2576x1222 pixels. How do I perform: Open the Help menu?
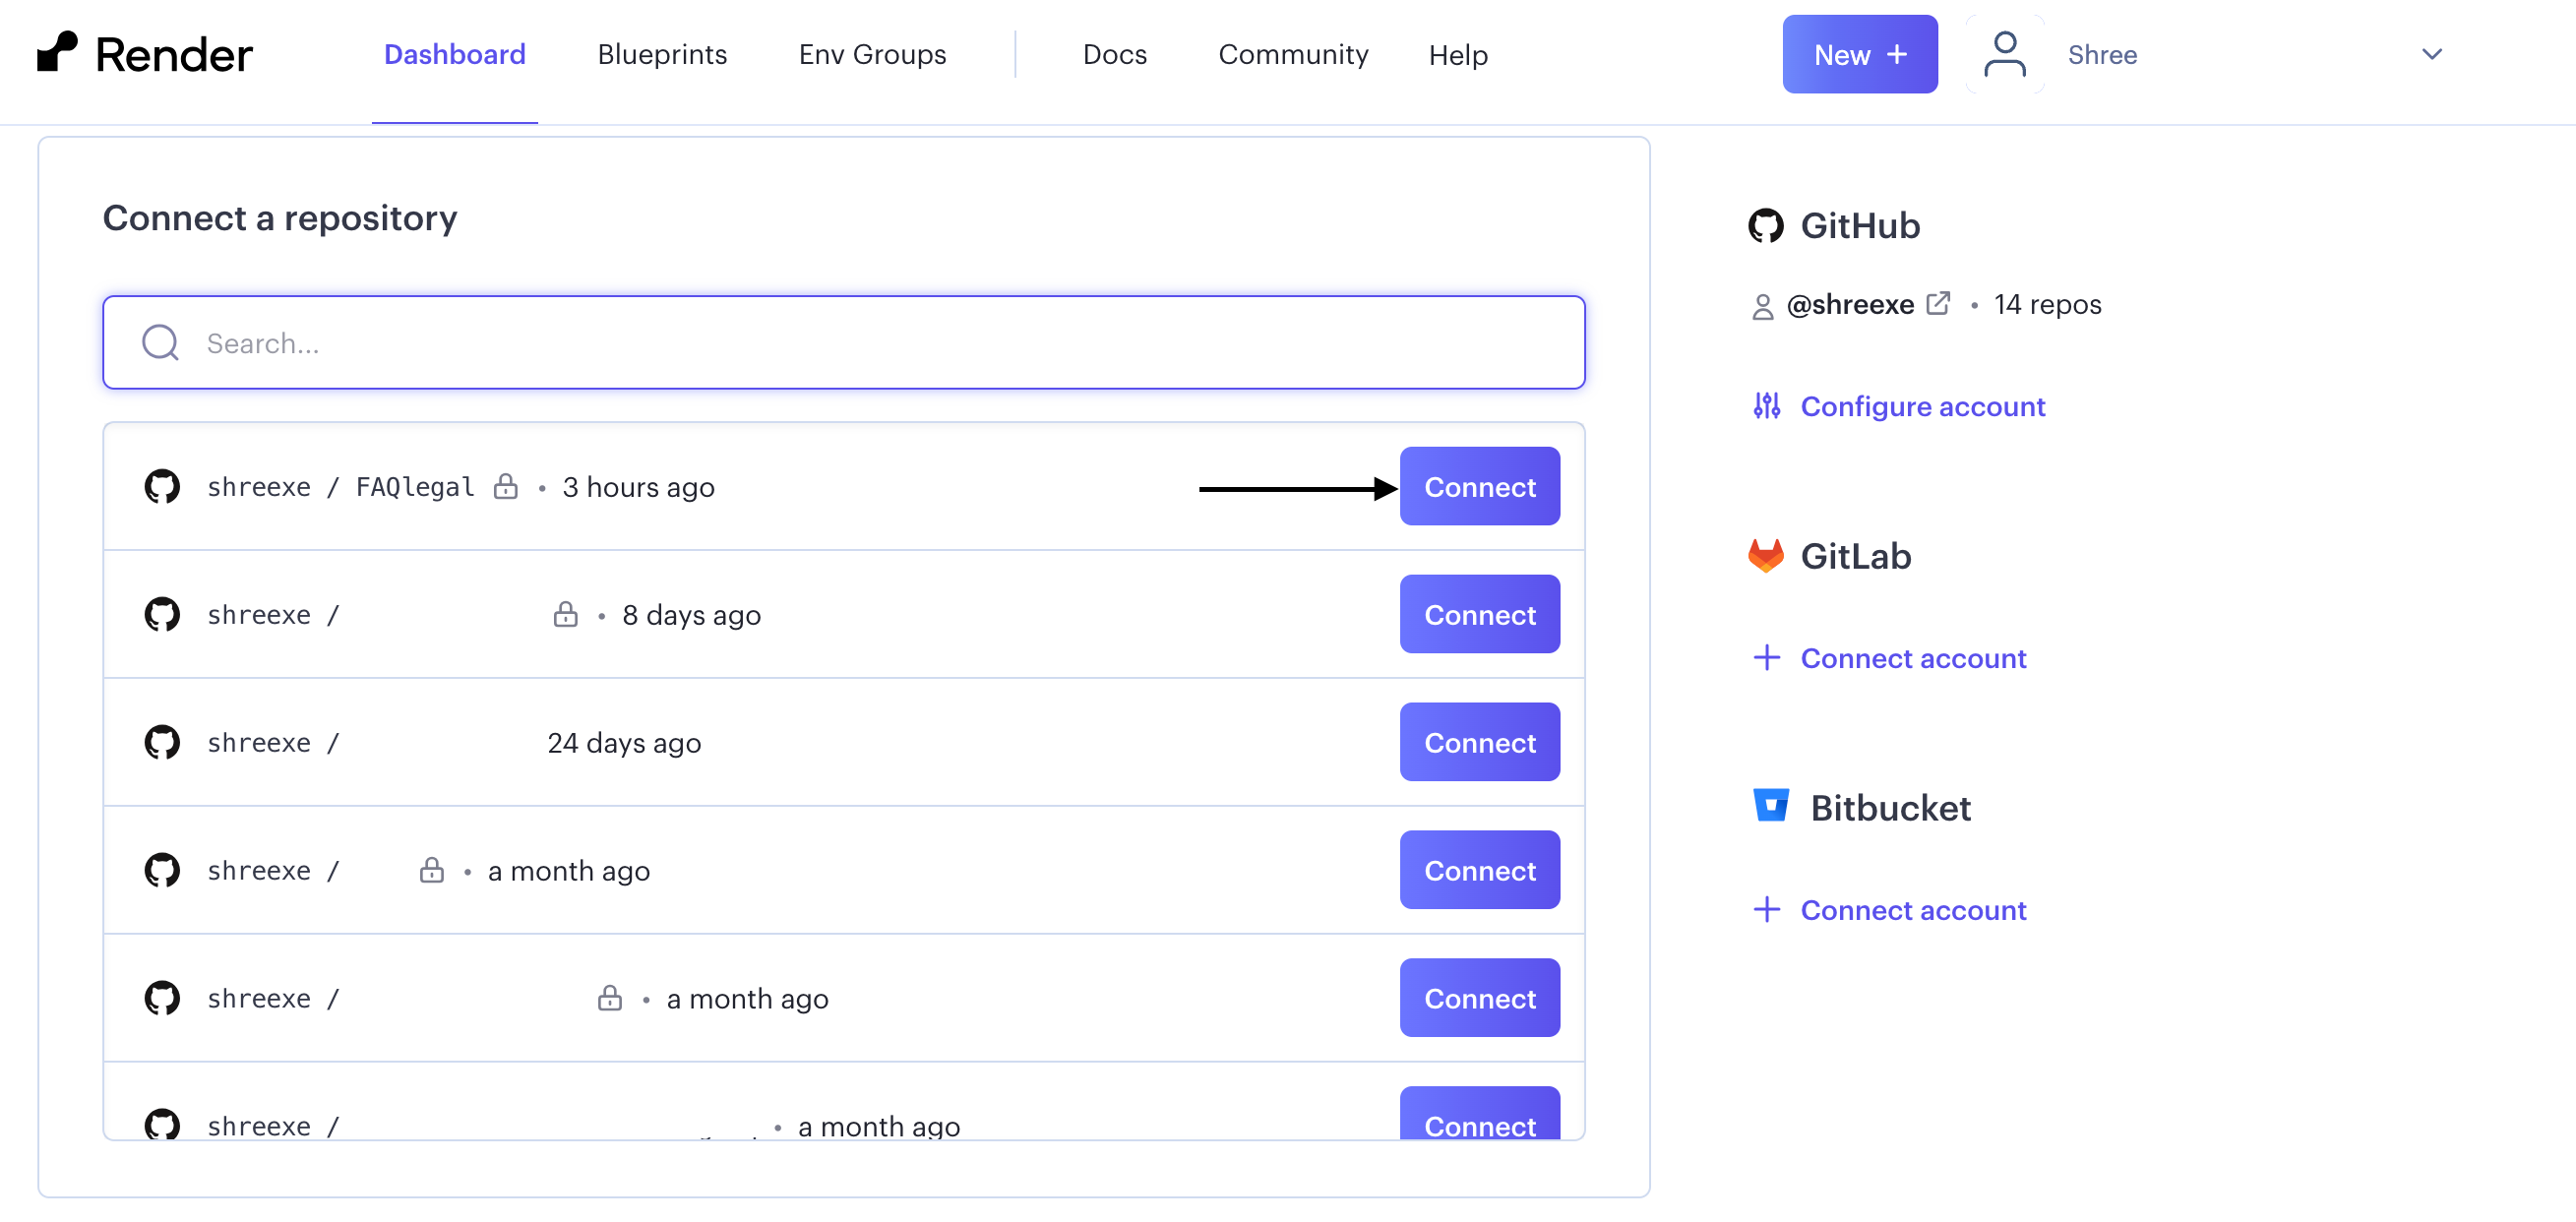(1458, 54)
